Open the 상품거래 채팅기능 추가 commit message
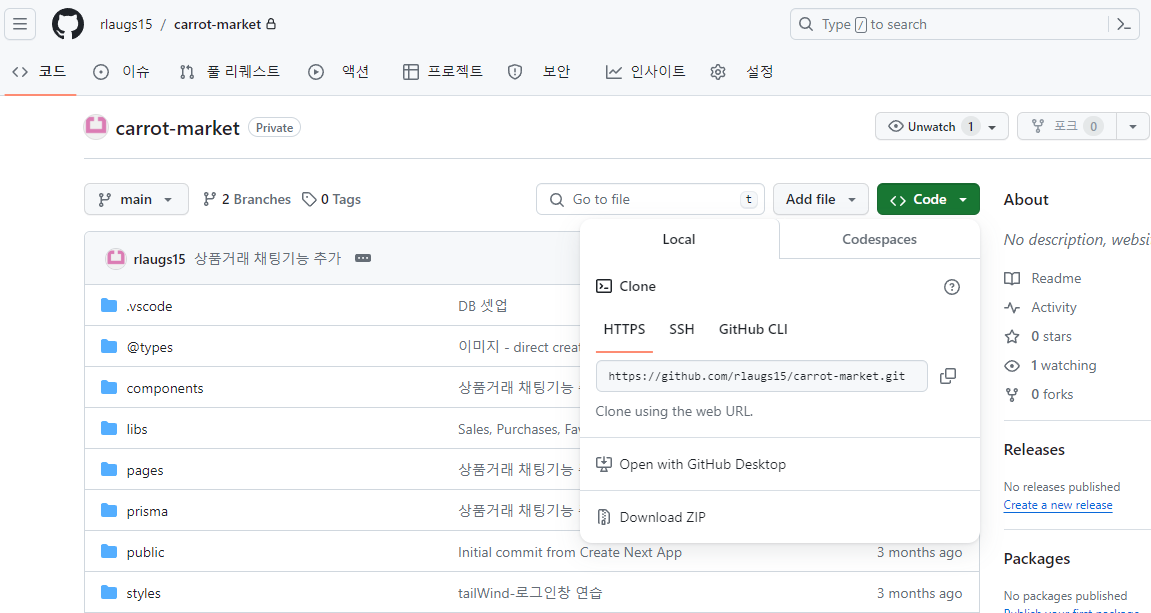This screenshot has width=1151, height=613. pos(268,258)
